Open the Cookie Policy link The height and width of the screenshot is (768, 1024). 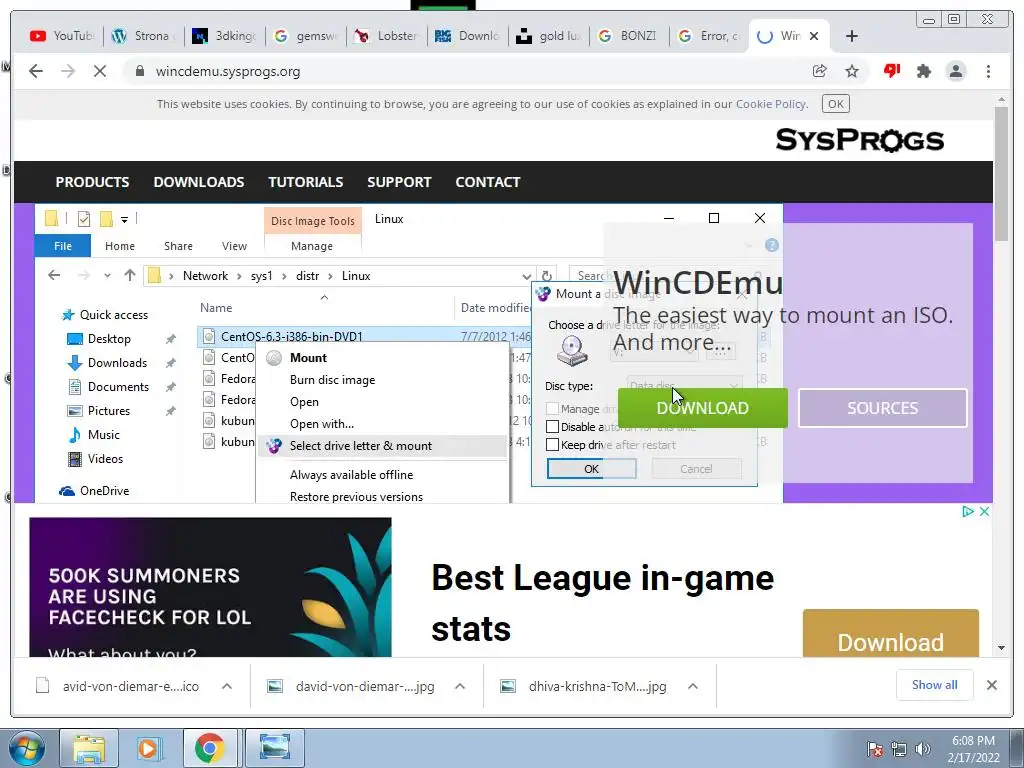click(x=771, y=104)
